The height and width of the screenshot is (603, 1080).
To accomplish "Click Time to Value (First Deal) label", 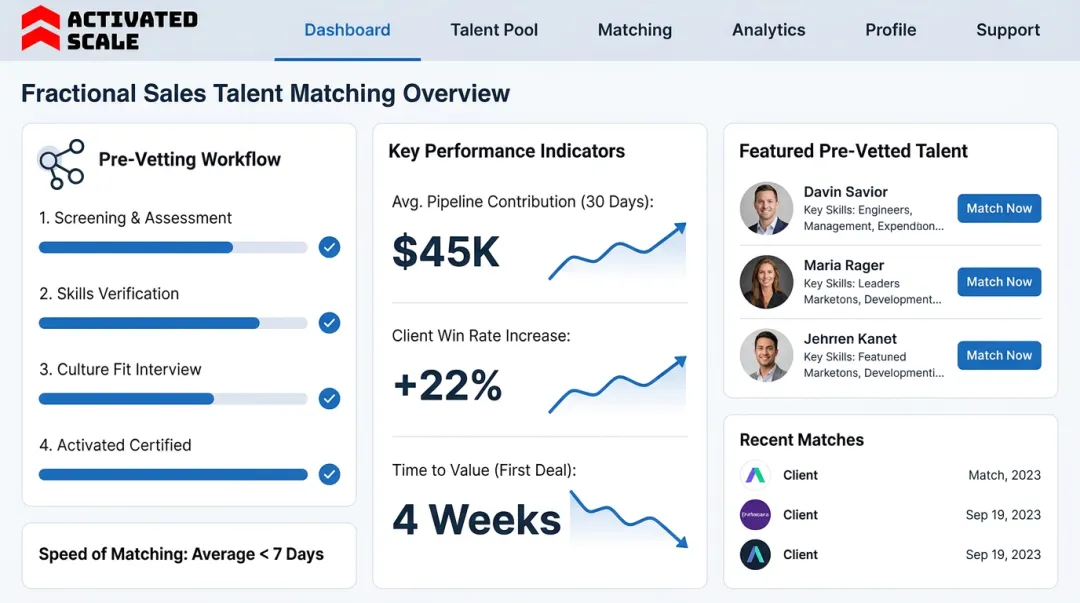I will pyautogui.click(x=484, y=470).
